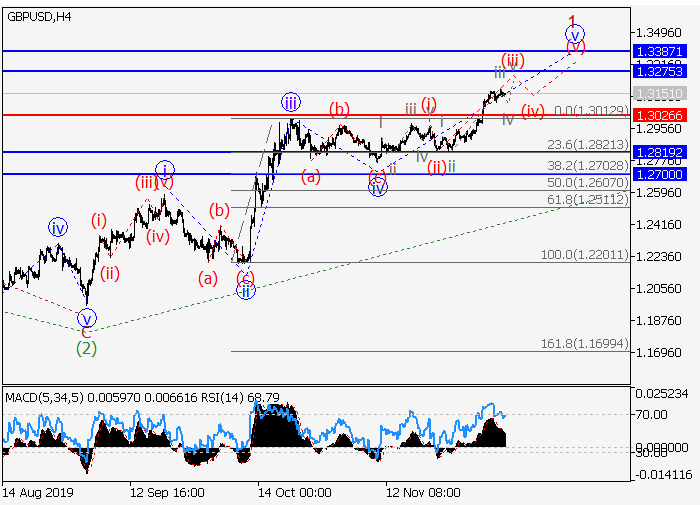This screenshot has height=505, width=700.
Task: Click the circled blue v label at top right
Action: [575, 33]
